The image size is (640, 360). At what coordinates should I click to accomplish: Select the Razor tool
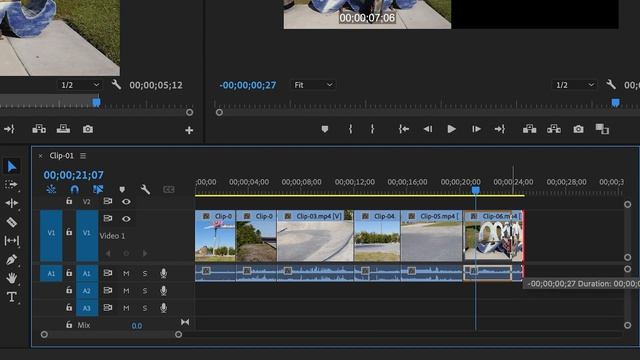click(x=11, y=222)
